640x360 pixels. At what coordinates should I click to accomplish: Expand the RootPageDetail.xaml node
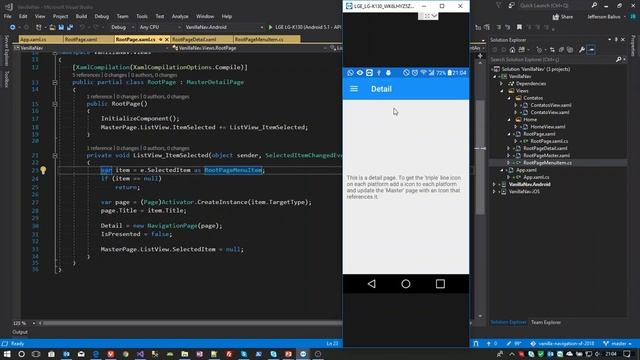click(509, 148)
